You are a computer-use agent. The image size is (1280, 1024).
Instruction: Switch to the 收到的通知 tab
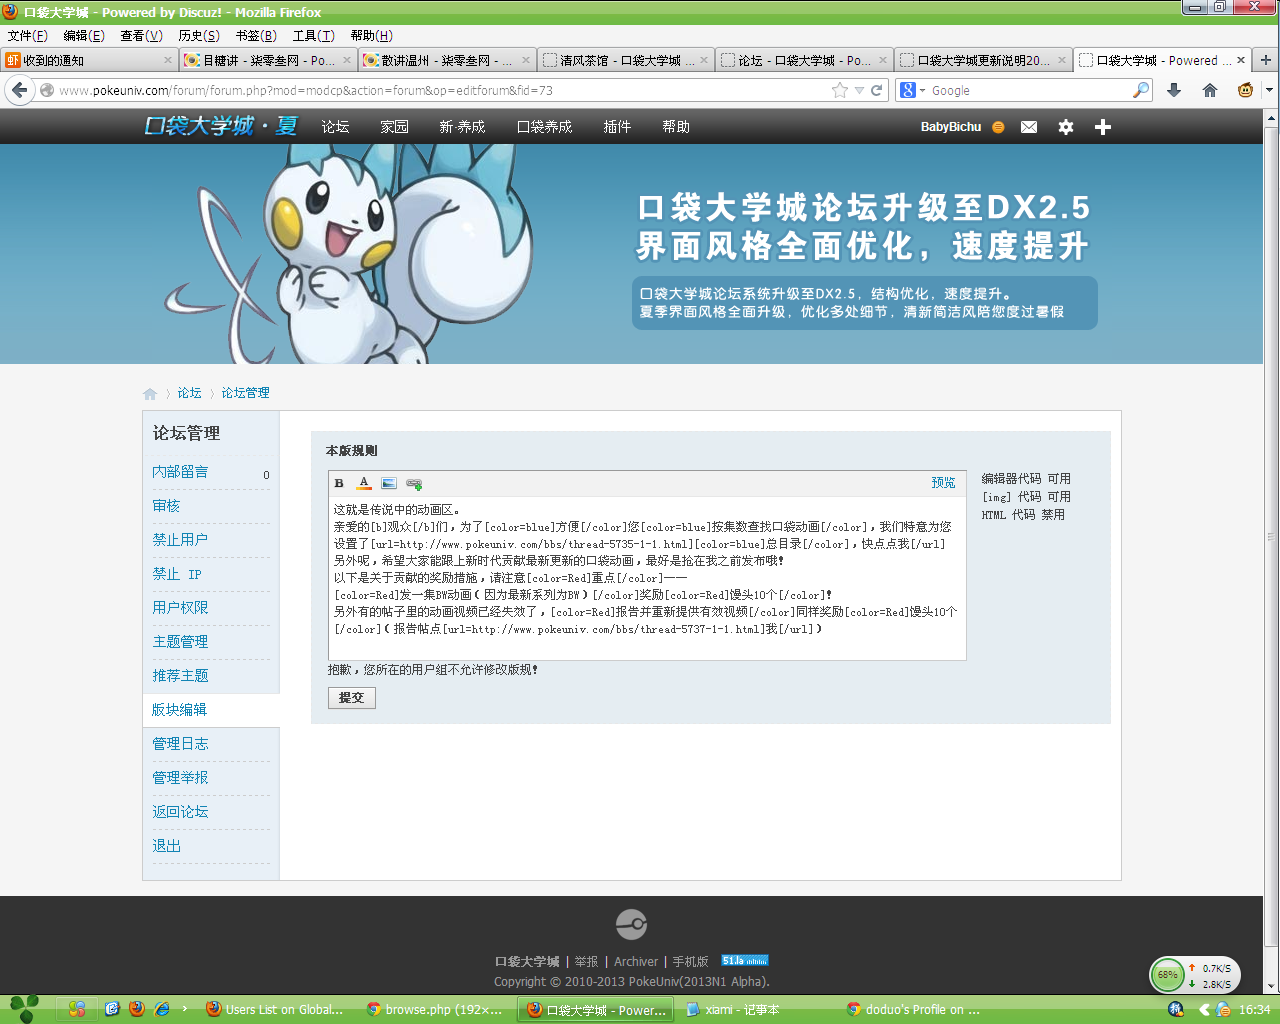tap(89, 60)
